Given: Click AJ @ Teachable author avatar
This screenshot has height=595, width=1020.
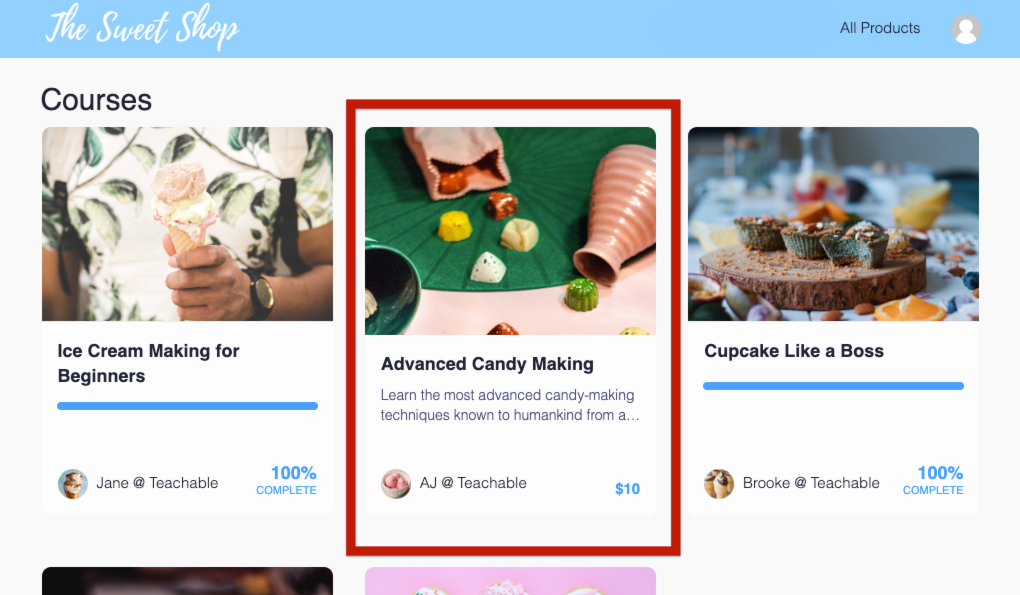Looking at the screenshot, I should click(396, 484).
